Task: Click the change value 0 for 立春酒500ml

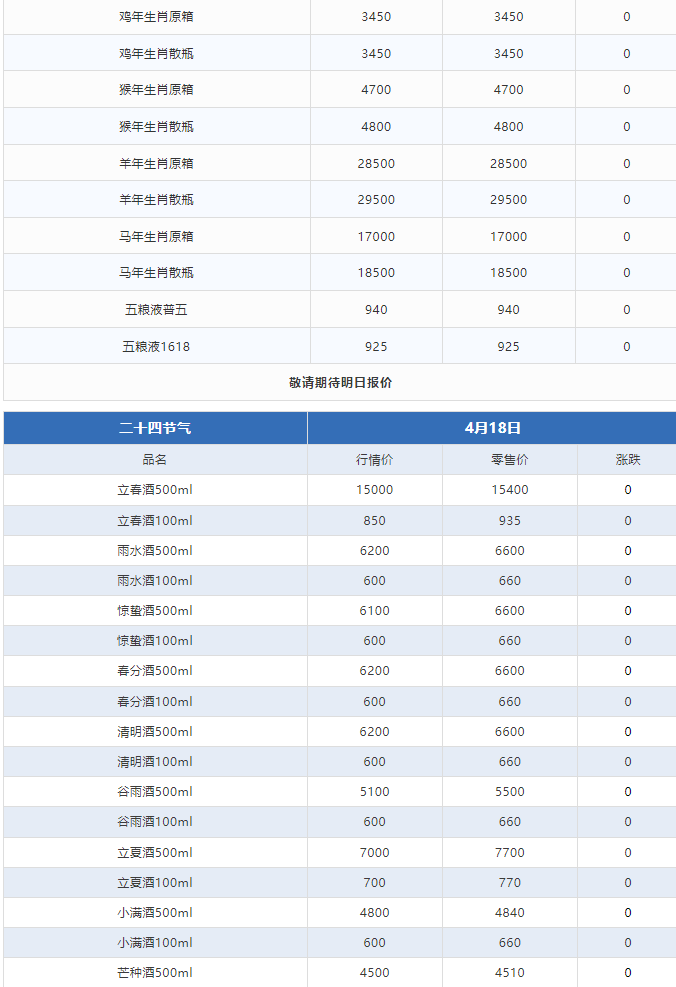Action: tap(628, 490)
